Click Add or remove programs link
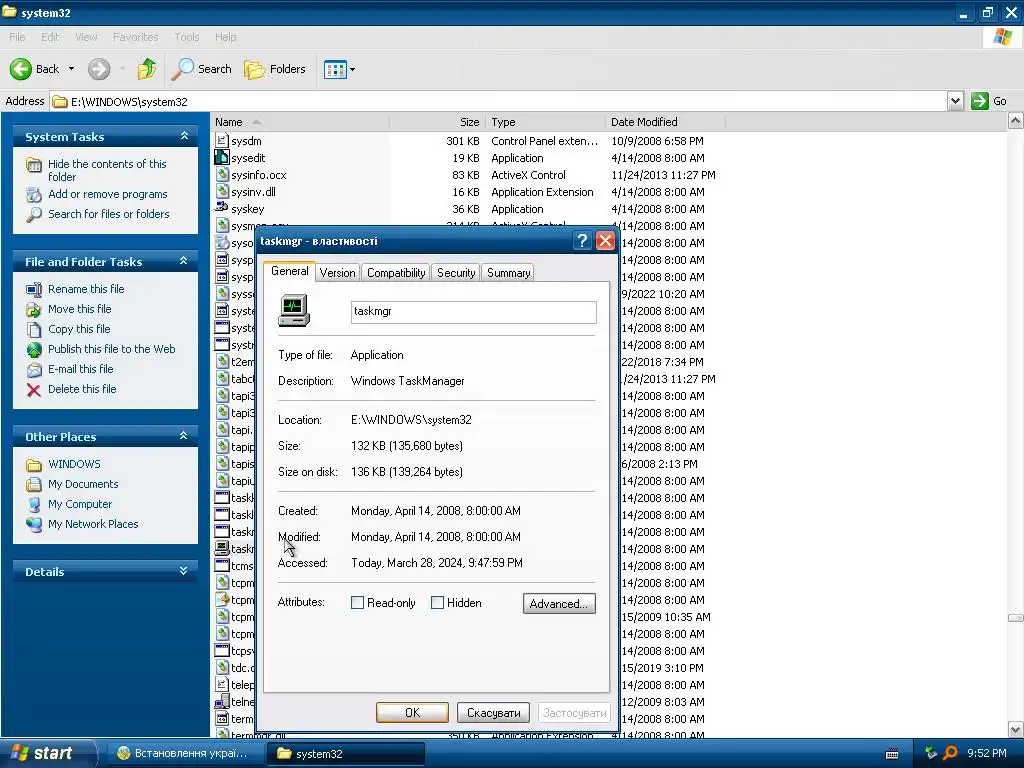This screenshot has width=1024, height=768. pyautogui.click(x=108, y=194)
